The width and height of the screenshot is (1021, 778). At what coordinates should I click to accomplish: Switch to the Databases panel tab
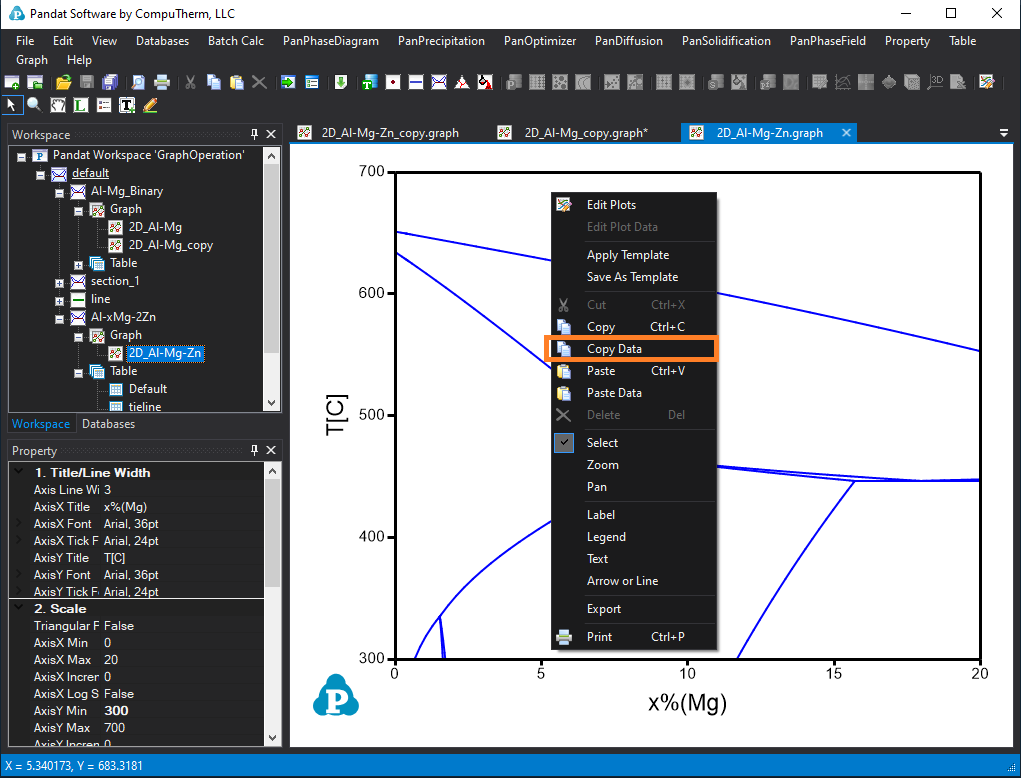108,424
